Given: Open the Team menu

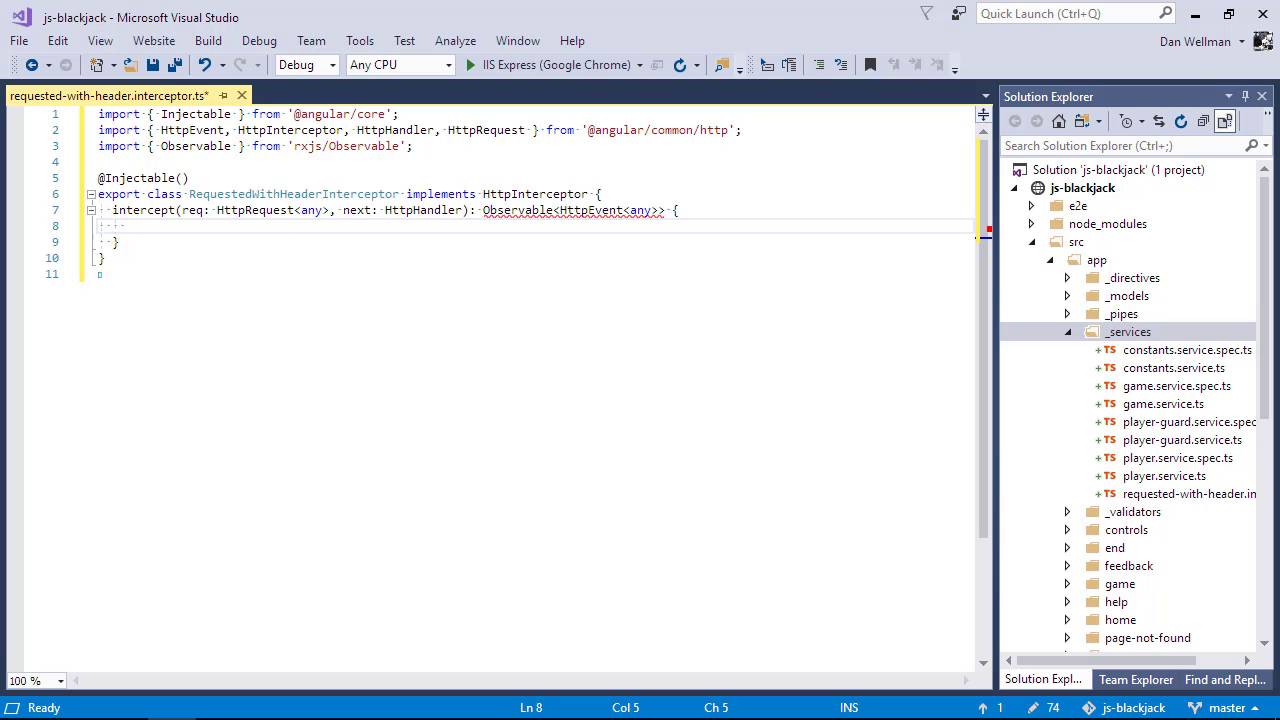Looking at the screenshot, I should point(311,41).
